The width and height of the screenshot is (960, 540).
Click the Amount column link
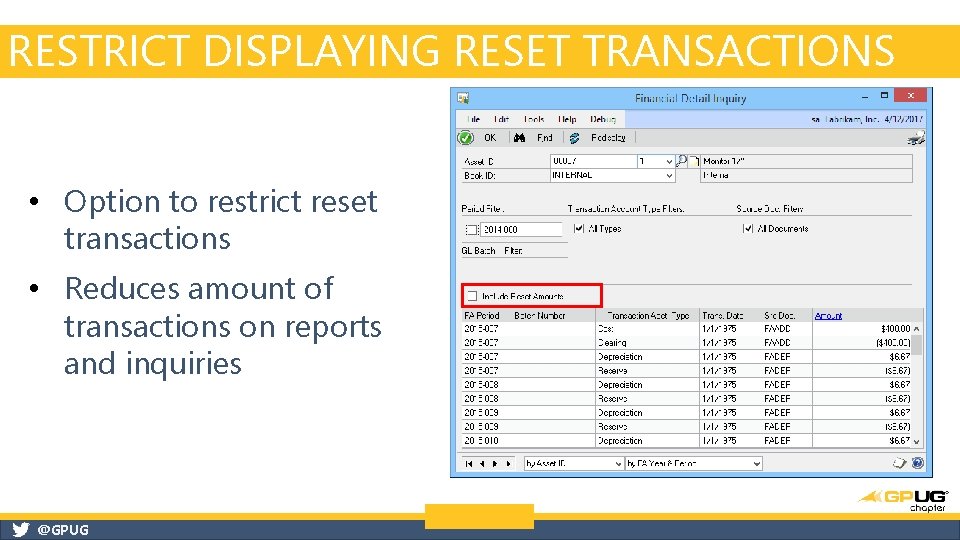point(828,316)
